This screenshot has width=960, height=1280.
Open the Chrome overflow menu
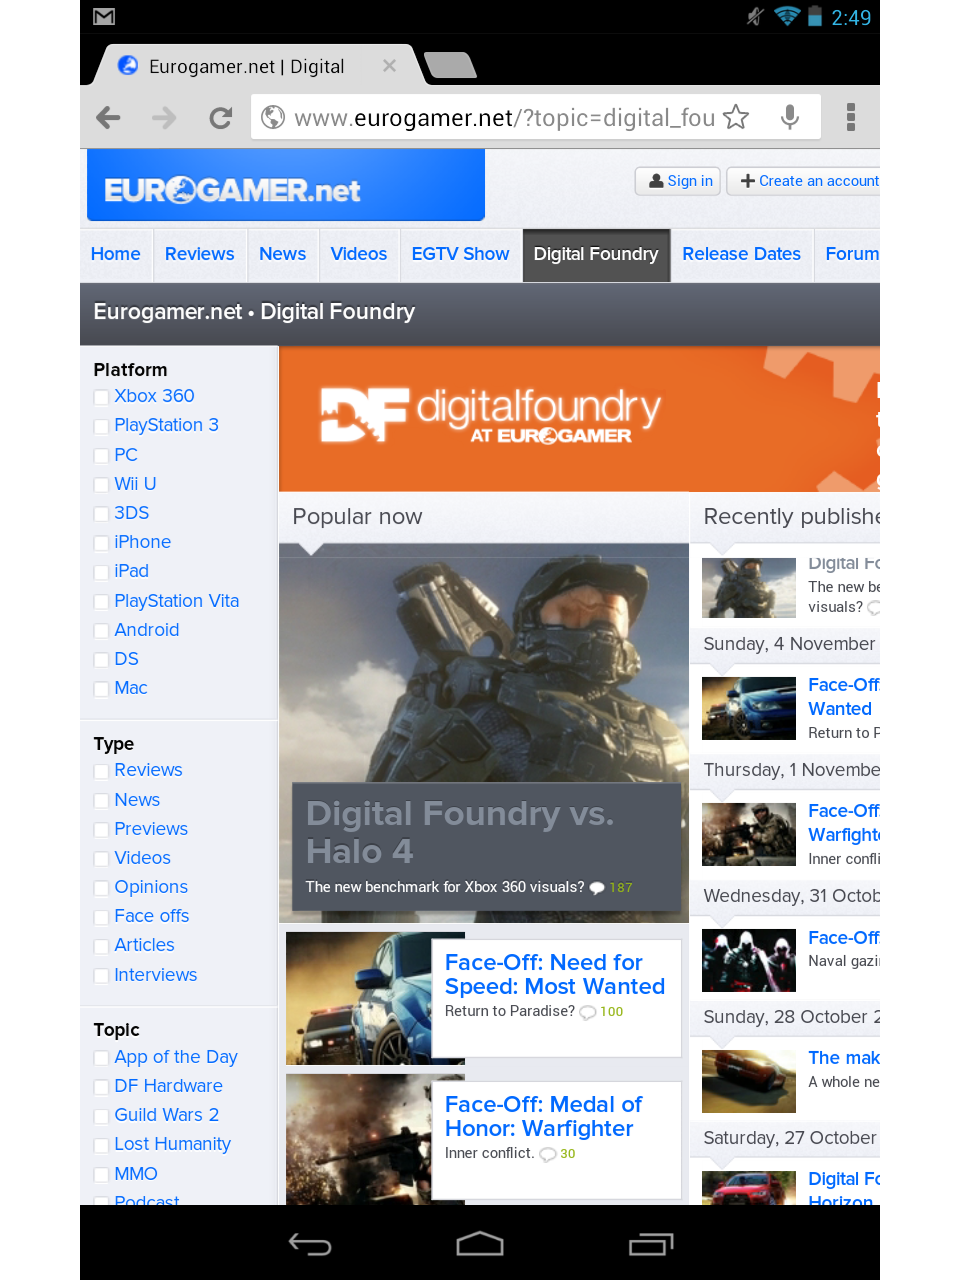[851, 117]
